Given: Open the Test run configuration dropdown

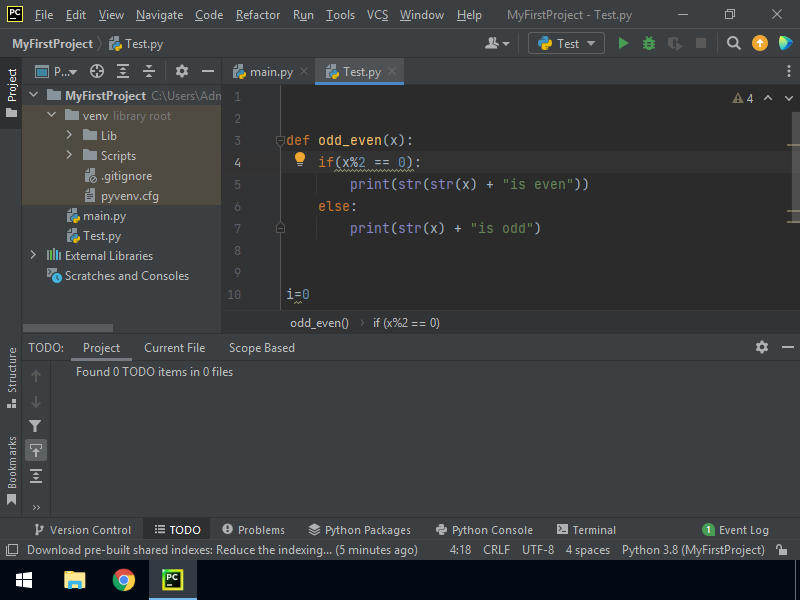Looking at the screenshot, I should pyautogui.click(x=566, y=43).
